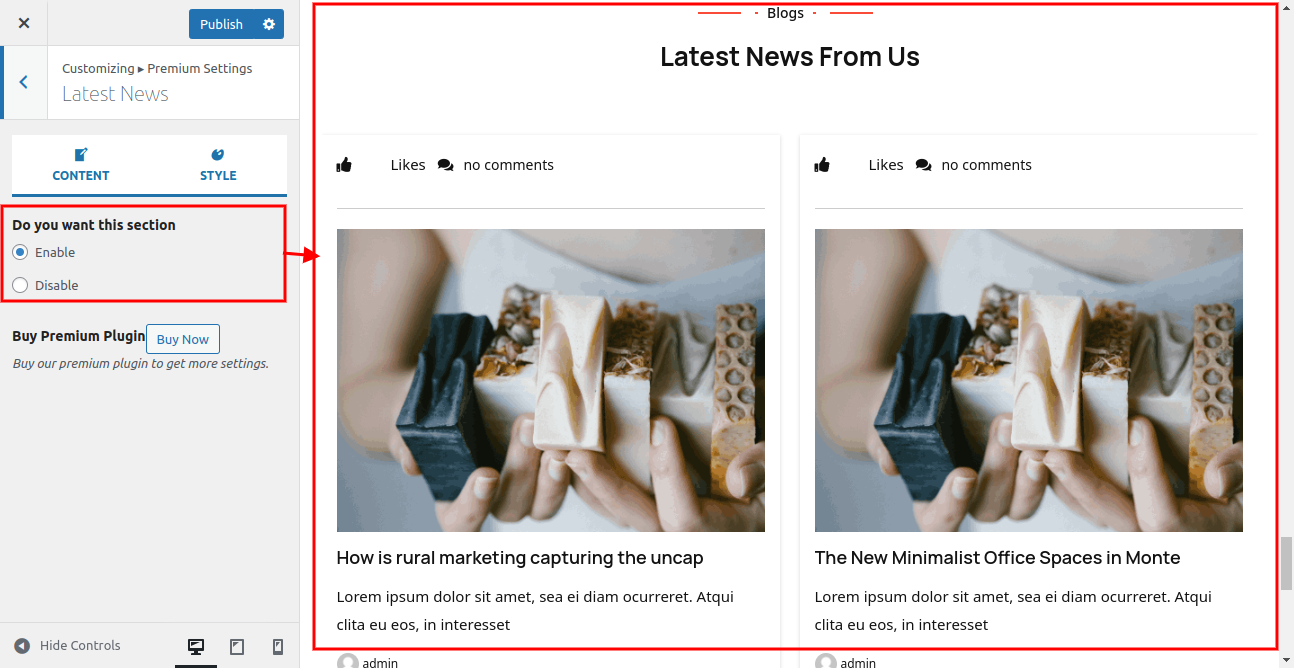Switch to the CONTENT tab
The width and height of the screenshot is (1294, 668).
(x=81, y=165)
